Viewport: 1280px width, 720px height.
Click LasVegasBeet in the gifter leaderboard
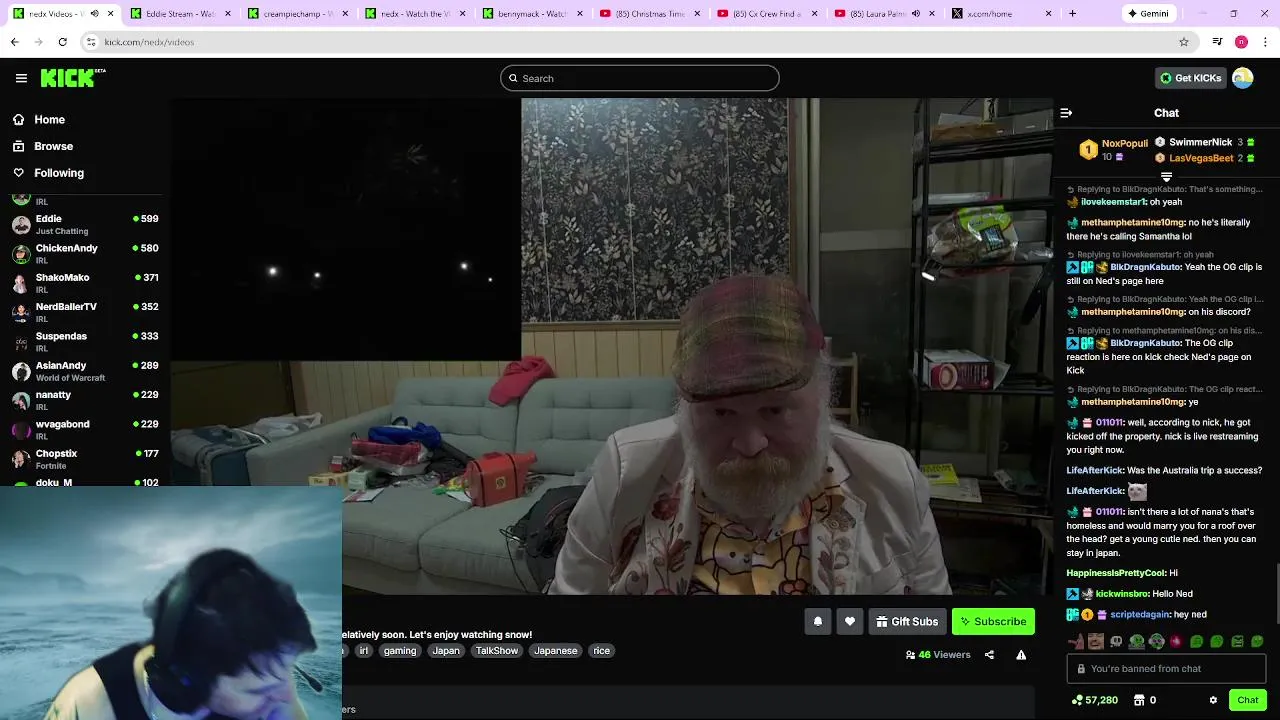pos(1201,158)
